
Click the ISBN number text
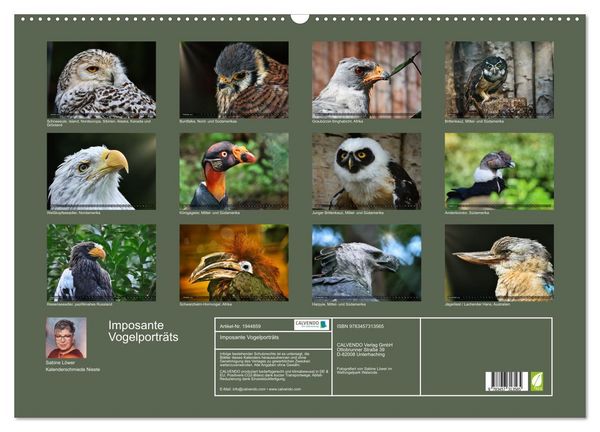point(360,326)
